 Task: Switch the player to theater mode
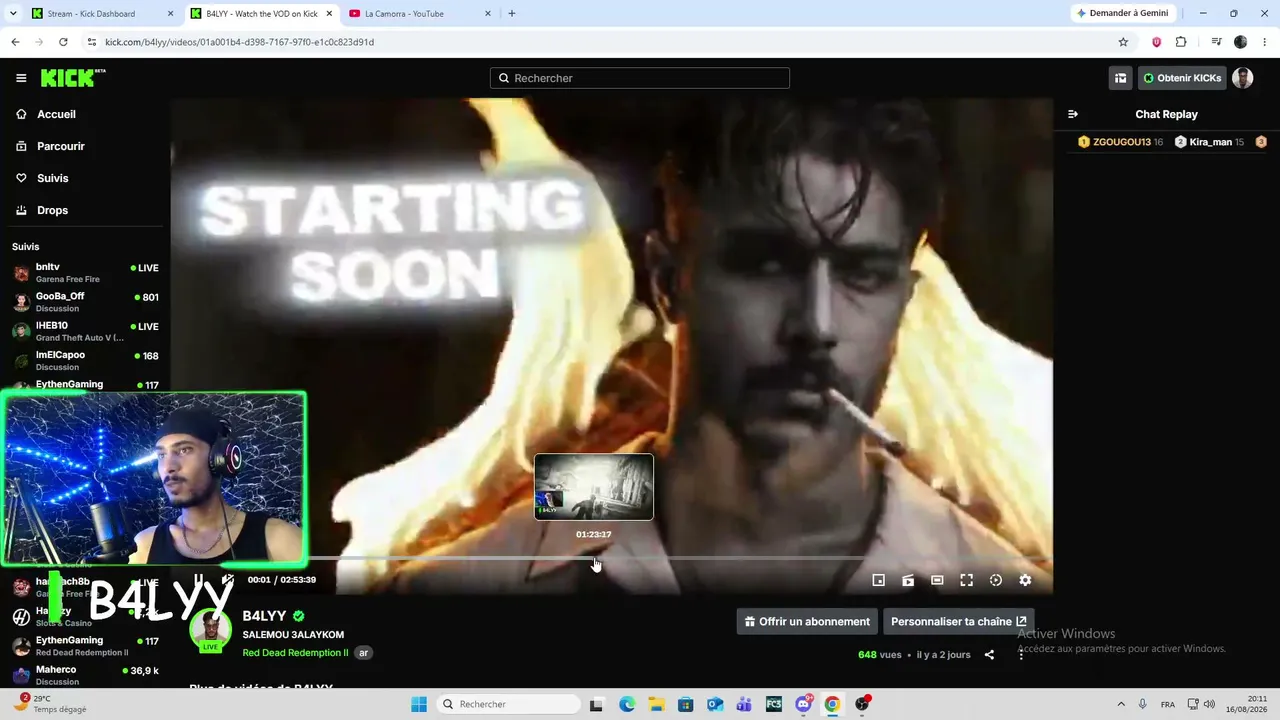937,580
